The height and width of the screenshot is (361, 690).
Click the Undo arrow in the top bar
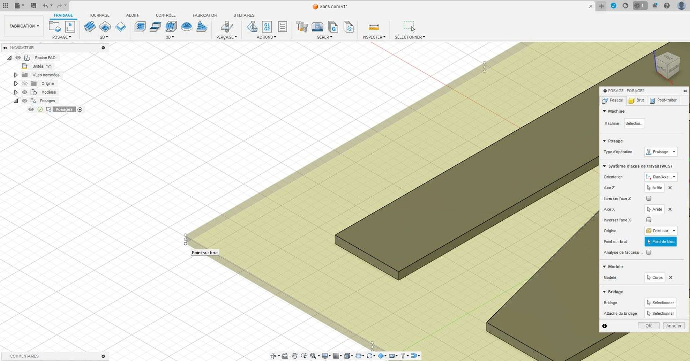pos(46,6)
